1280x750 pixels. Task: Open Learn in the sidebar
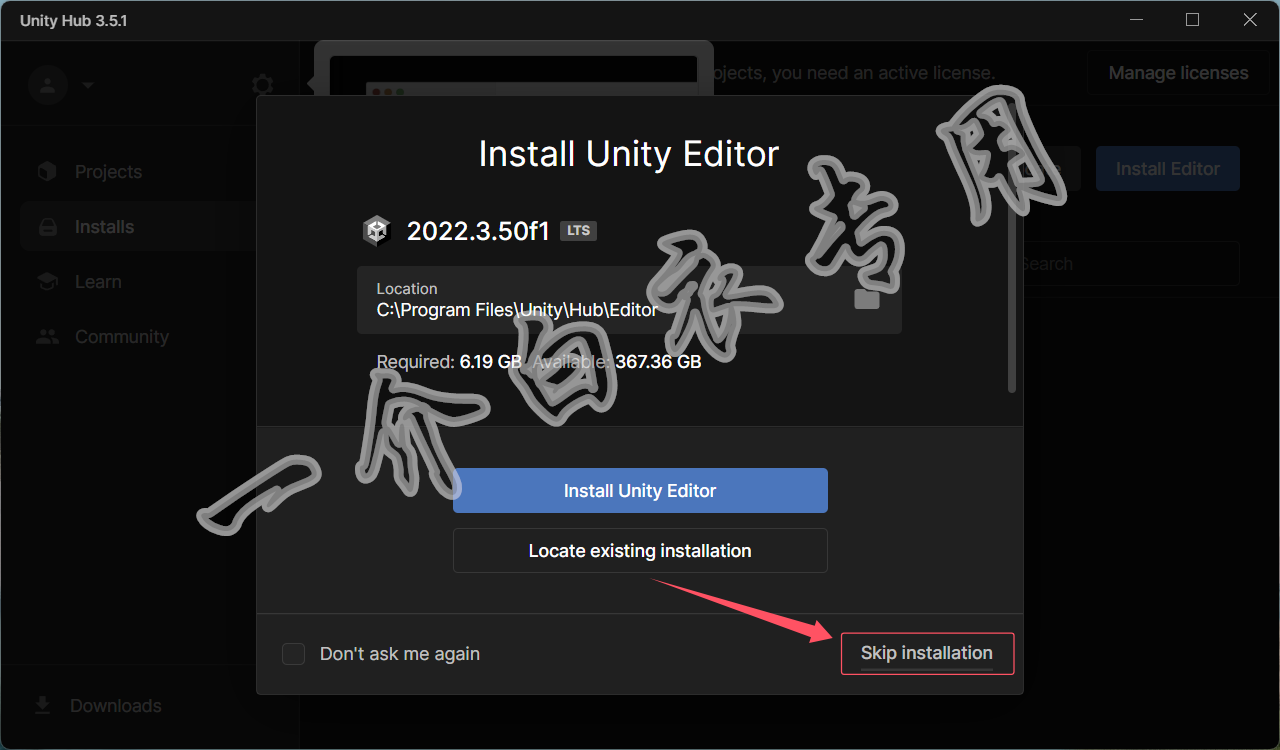pyautogui.click(x=98, y=282)
